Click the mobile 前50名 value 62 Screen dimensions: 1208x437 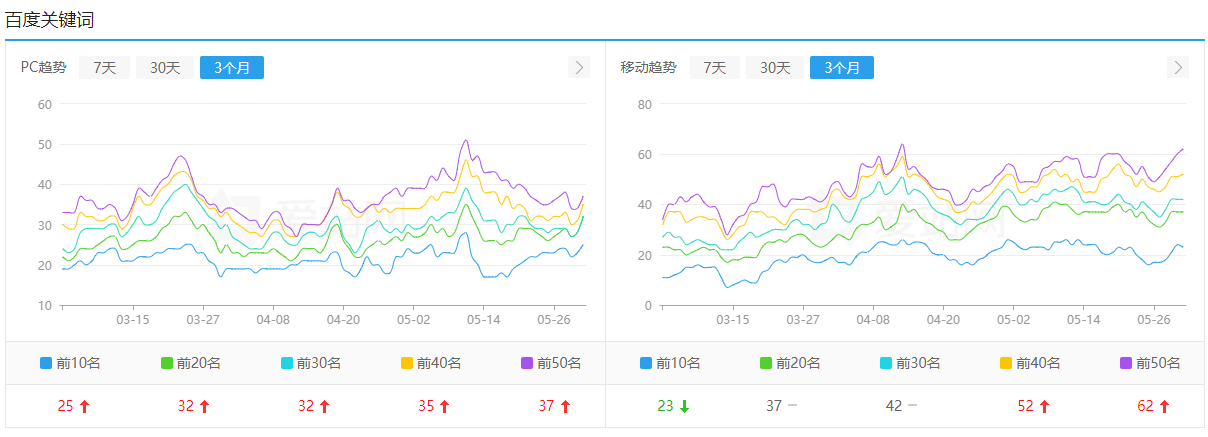[x=1145, y=406]
